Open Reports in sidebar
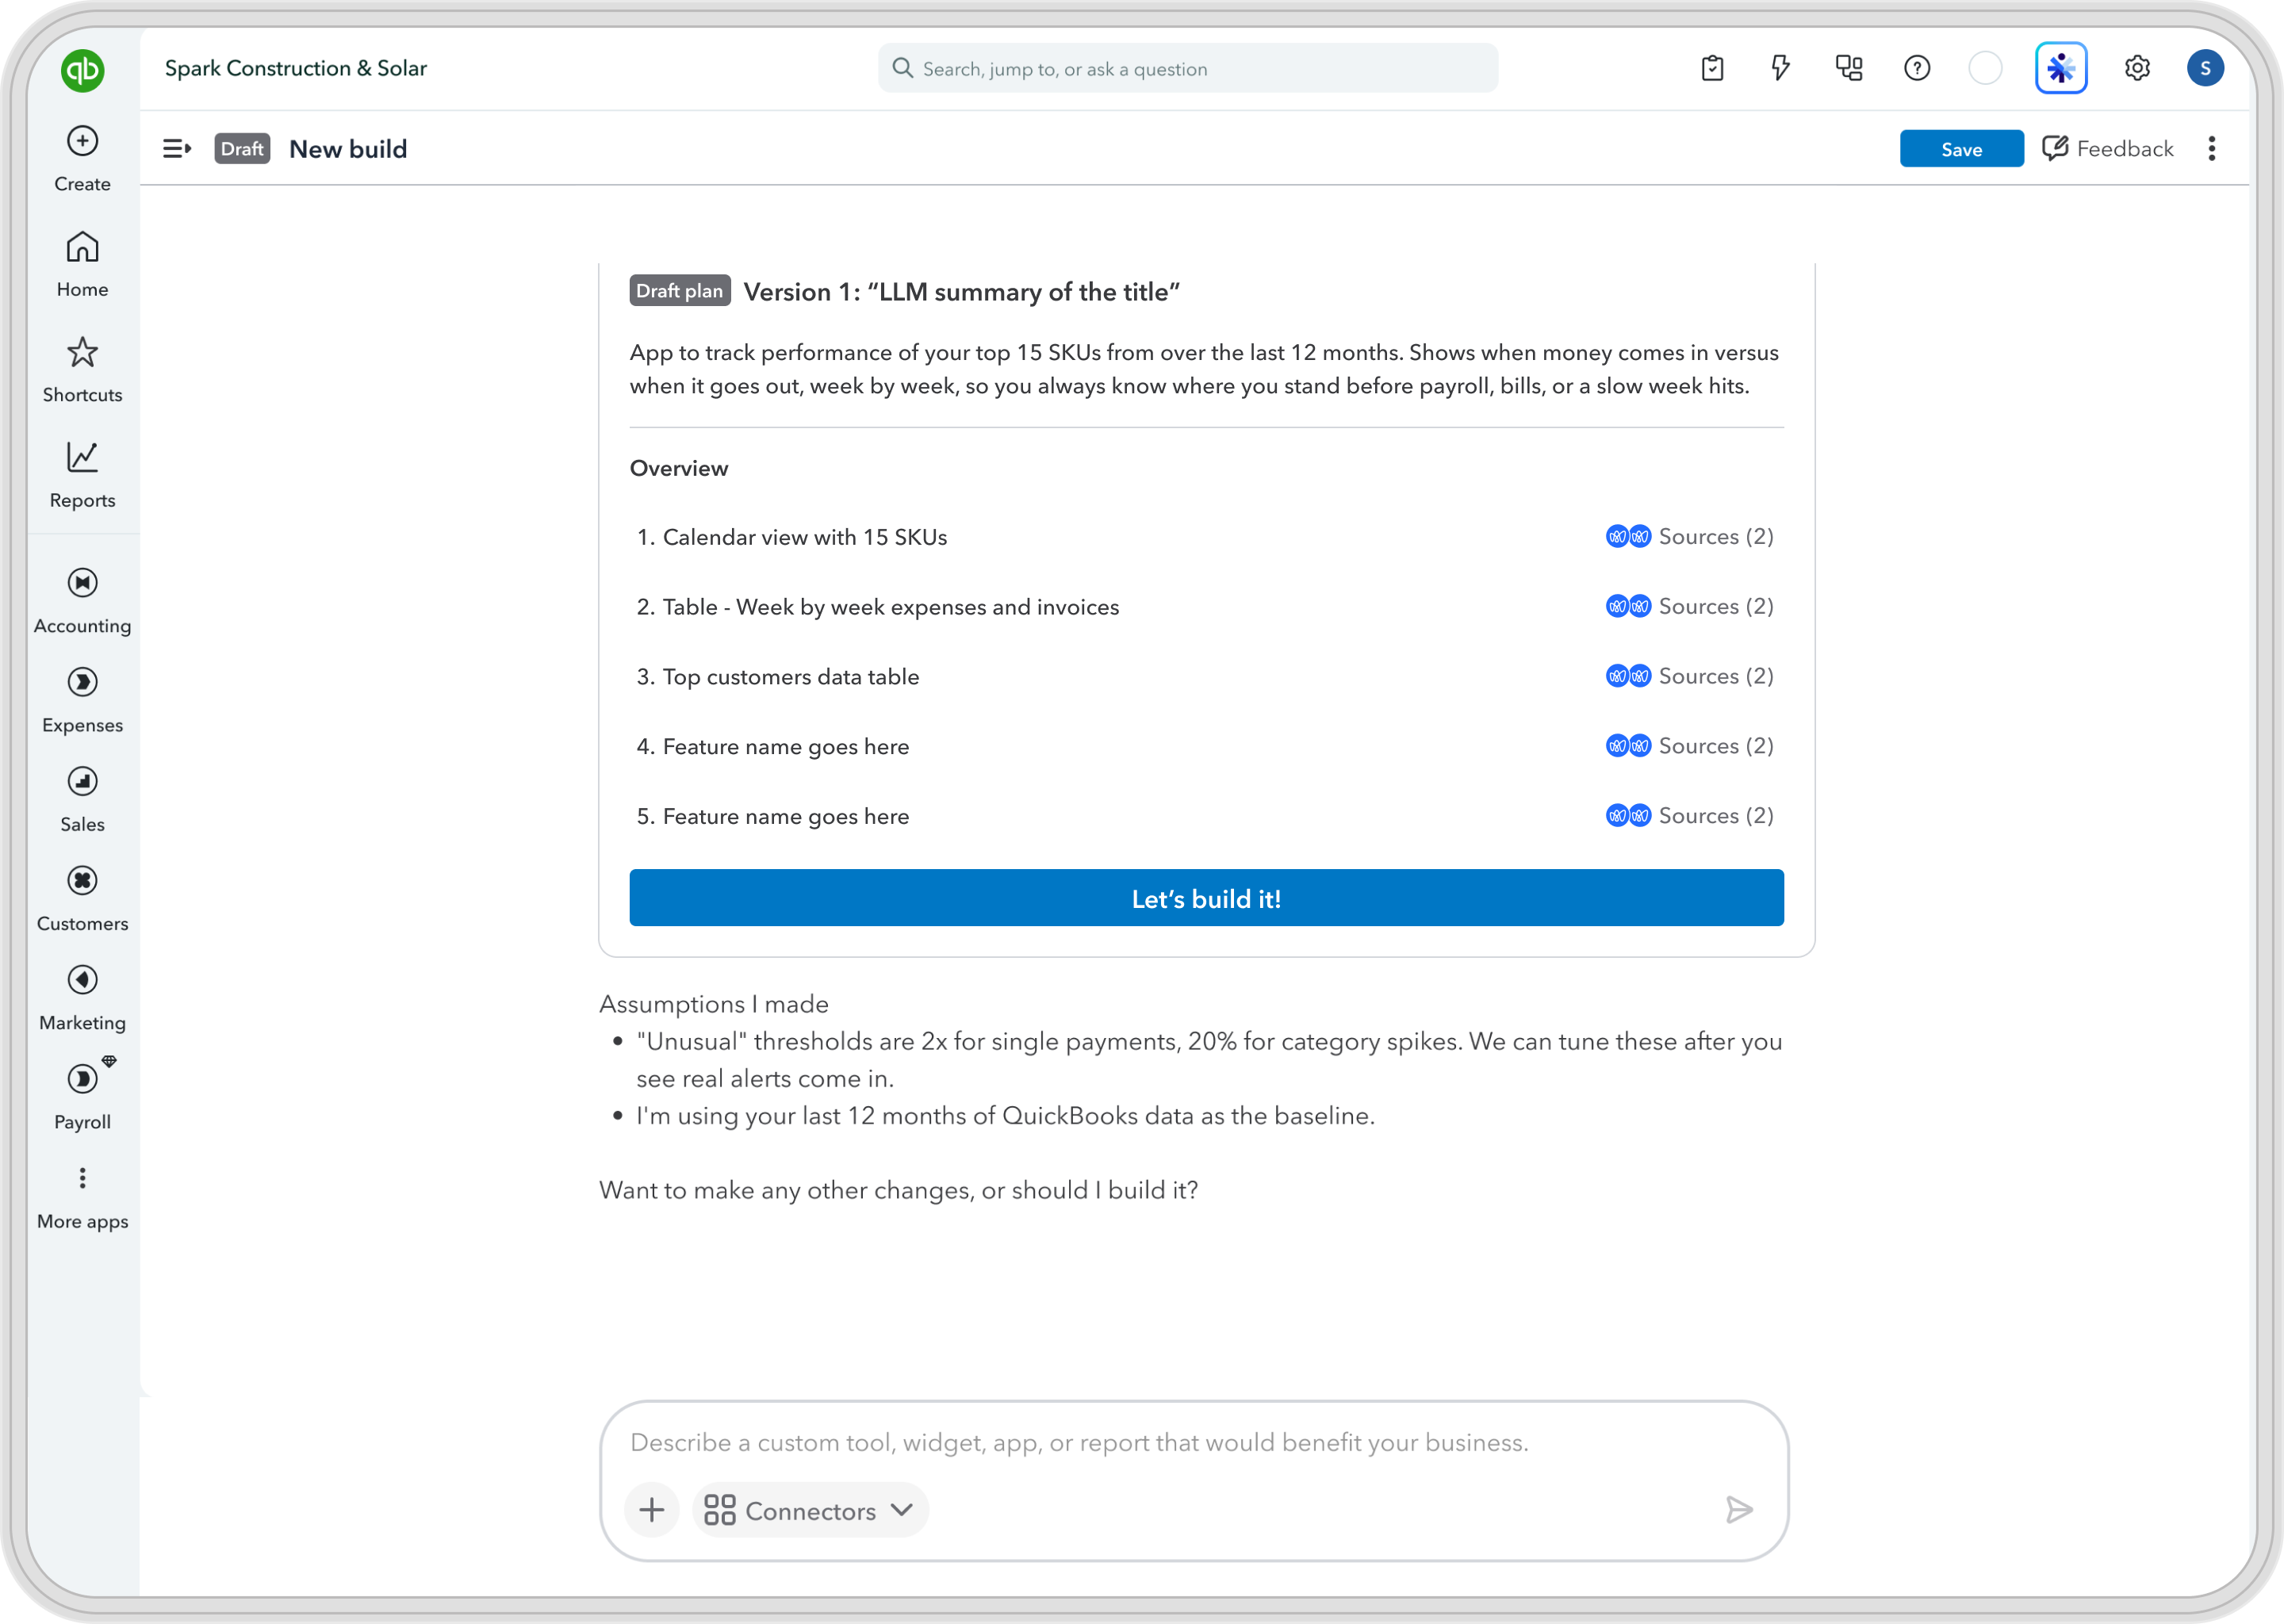This screenshot has height=1624, width=2284. (82, 475)
